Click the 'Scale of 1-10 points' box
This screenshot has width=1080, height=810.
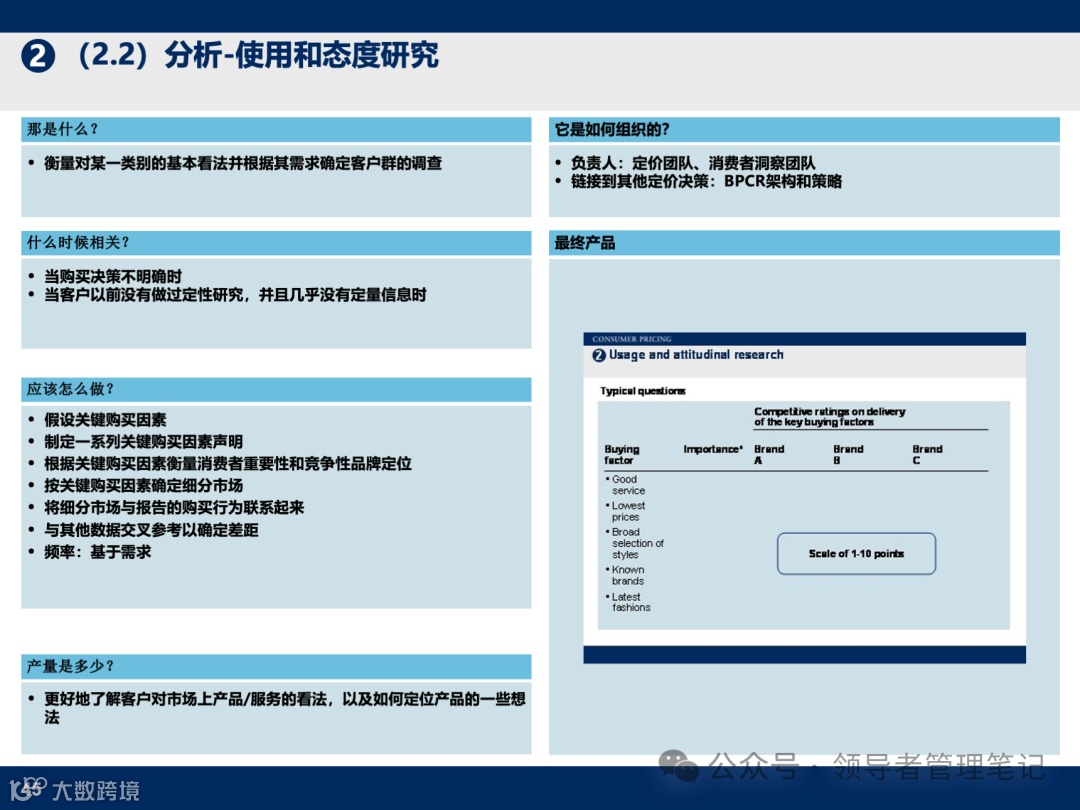click(x=856, y=554)
